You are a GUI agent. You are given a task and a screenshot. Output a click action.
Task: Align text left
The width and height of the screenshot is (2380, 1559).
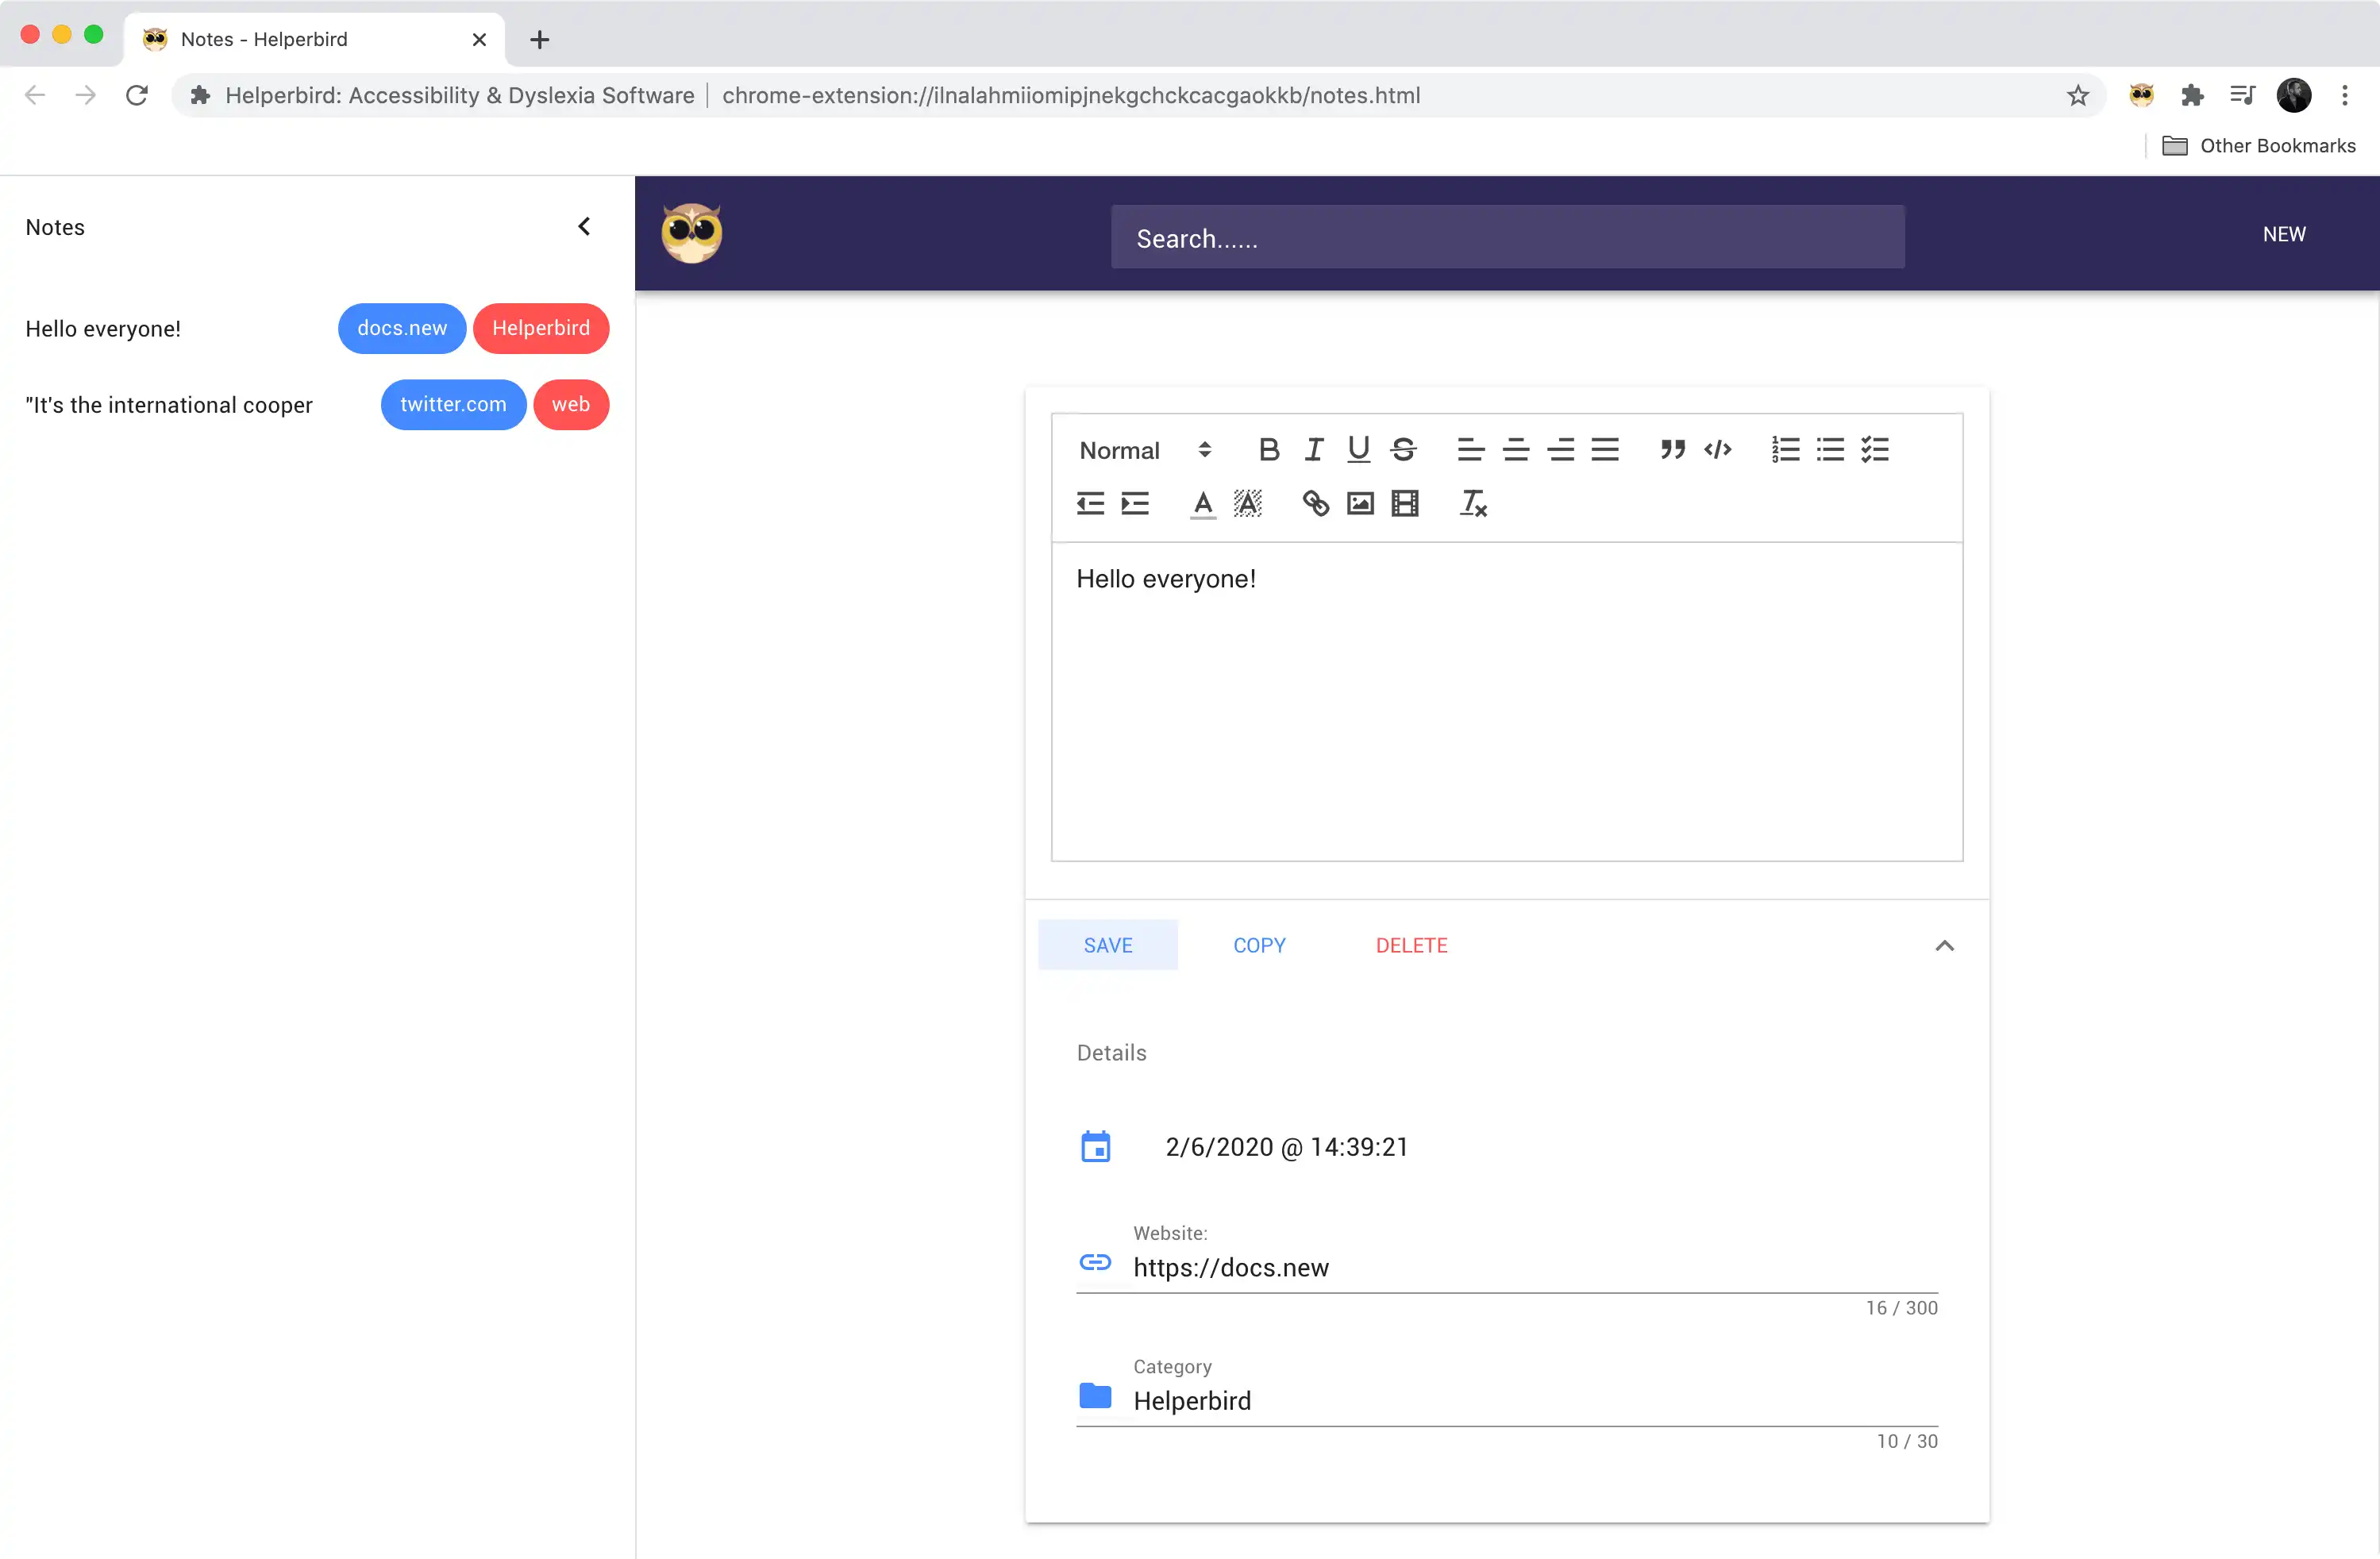[1470, 450]
